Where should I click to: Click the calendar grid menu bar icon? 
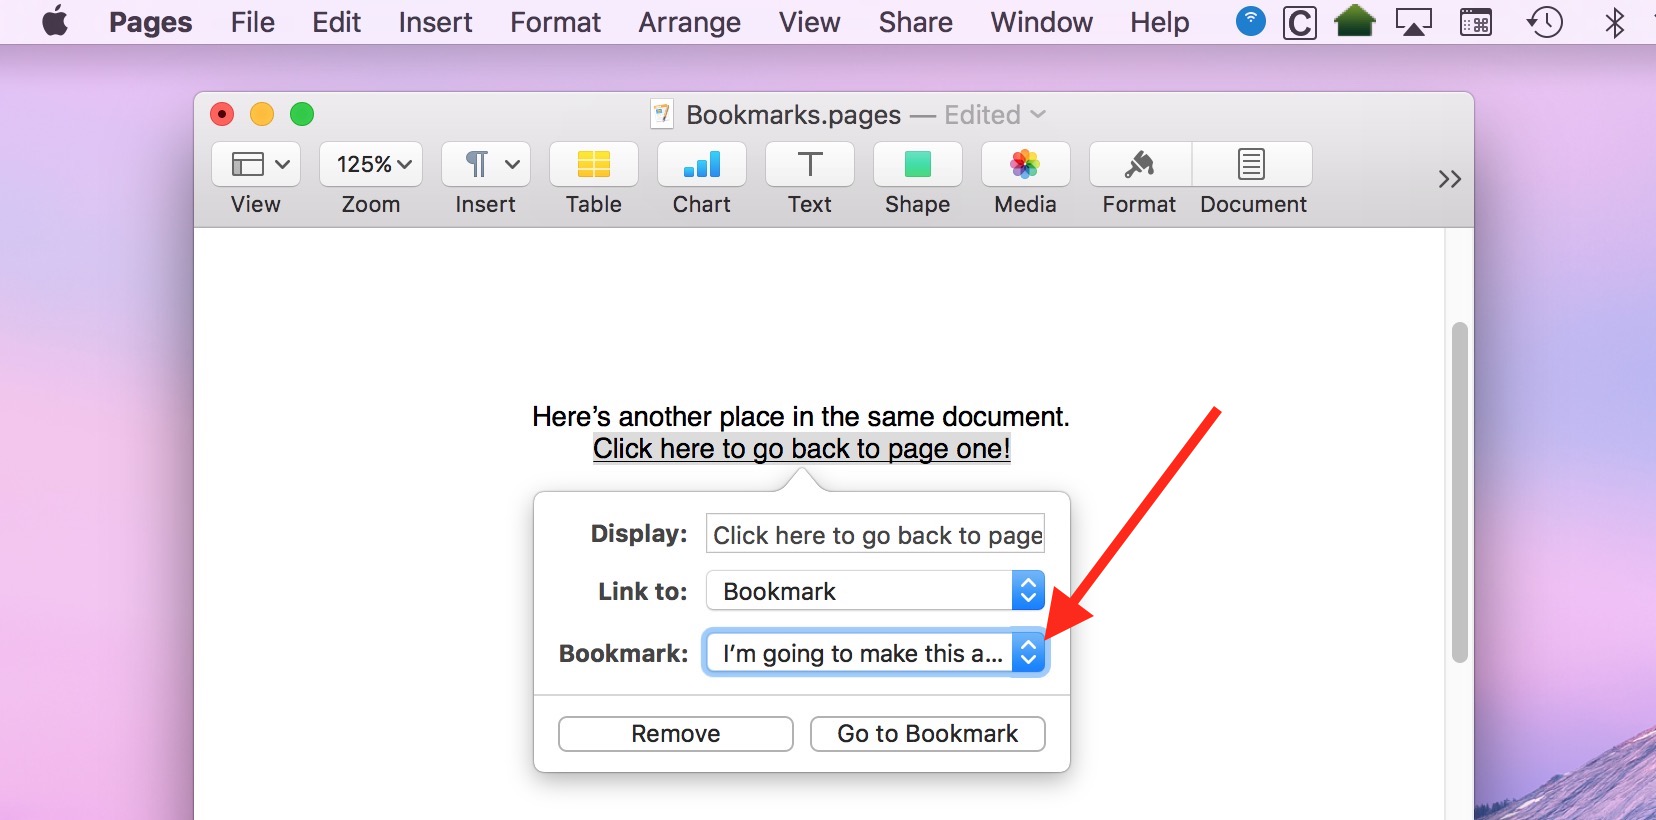(x=1476, y=22)
